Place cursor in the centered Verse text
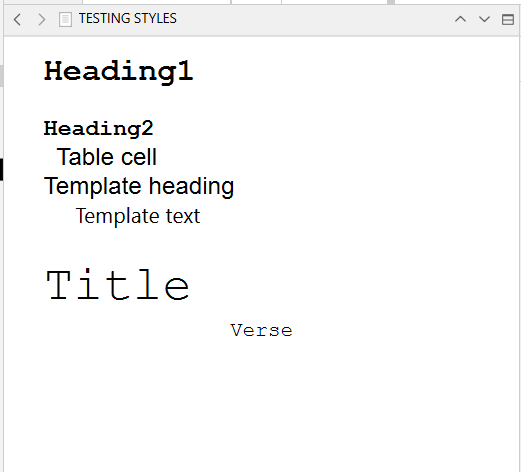The width and height of the screenshot is (521, 472). pyautogui.click(x=261, y=330)
